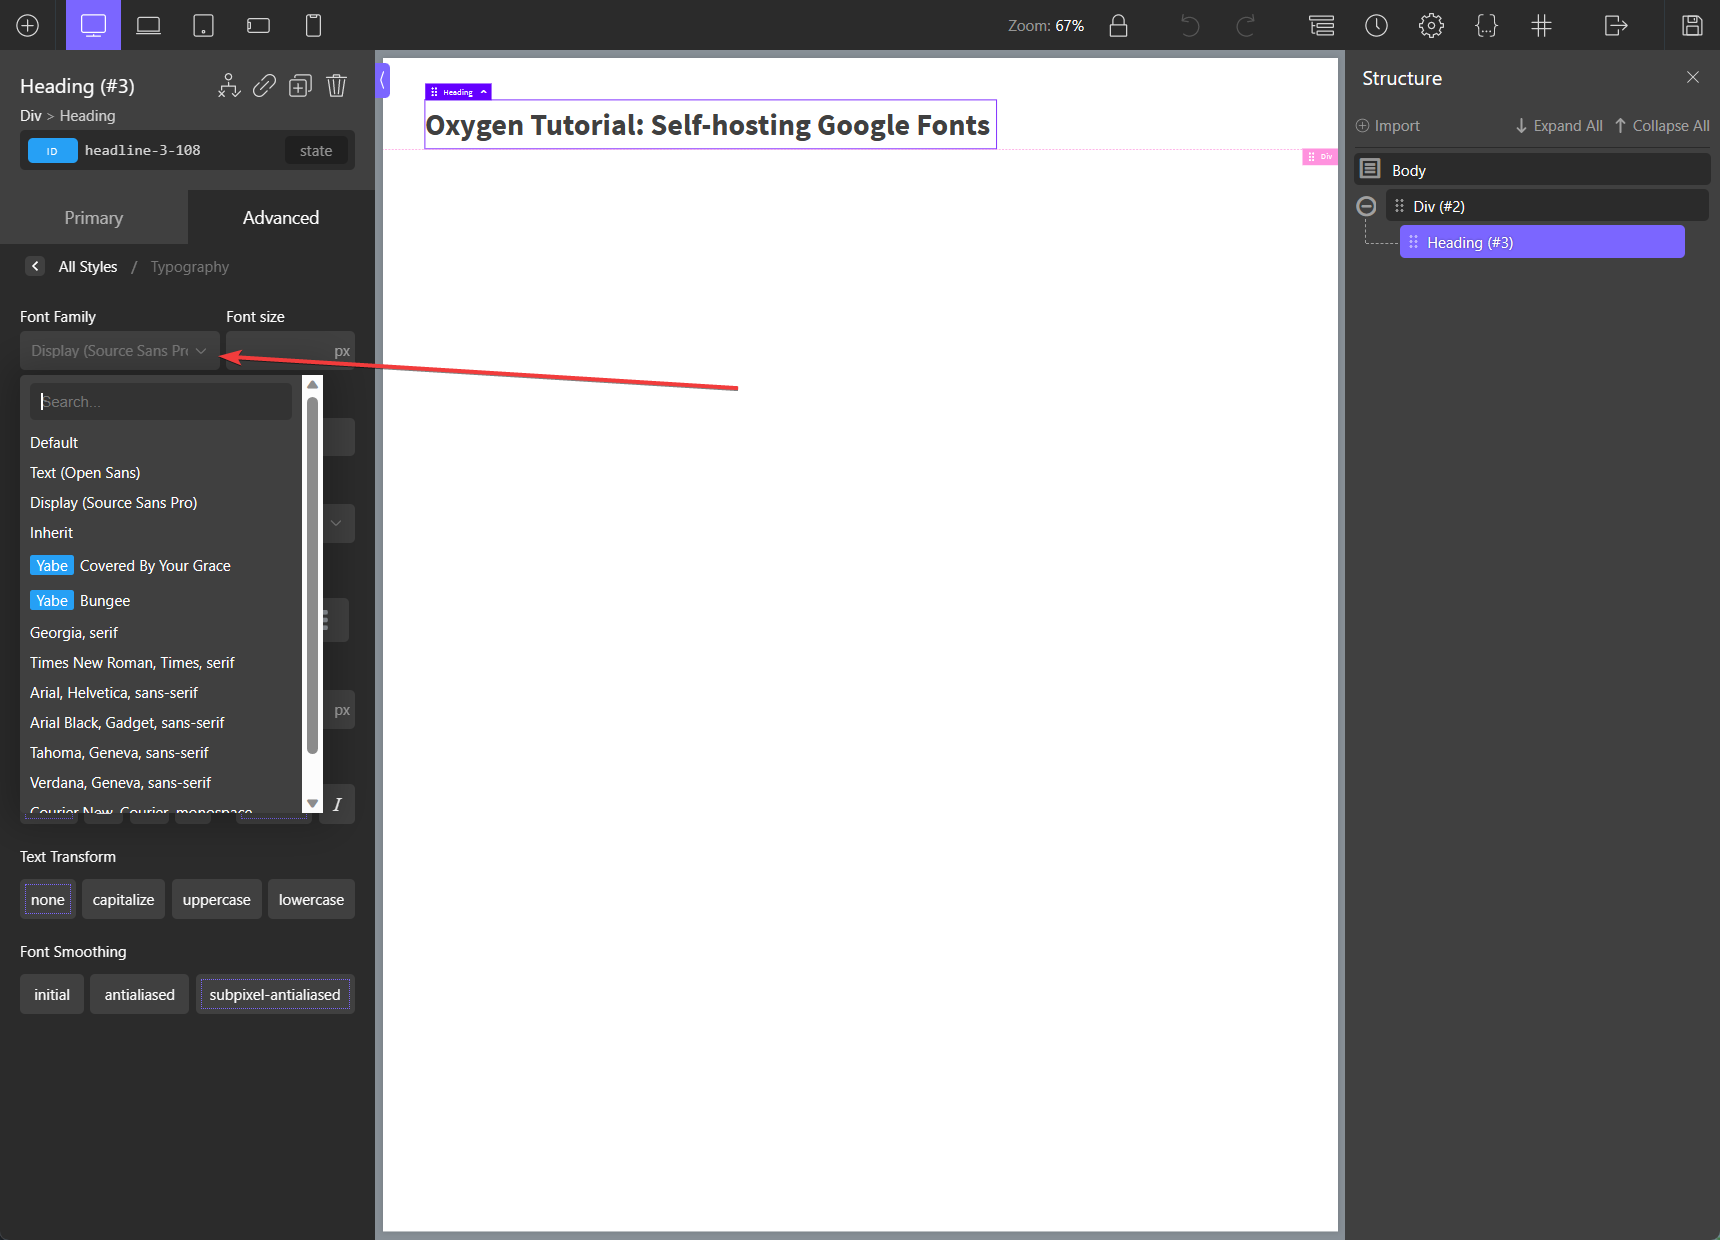Set text transform to uppercase

pyautogui.click(x=217, y=899)
